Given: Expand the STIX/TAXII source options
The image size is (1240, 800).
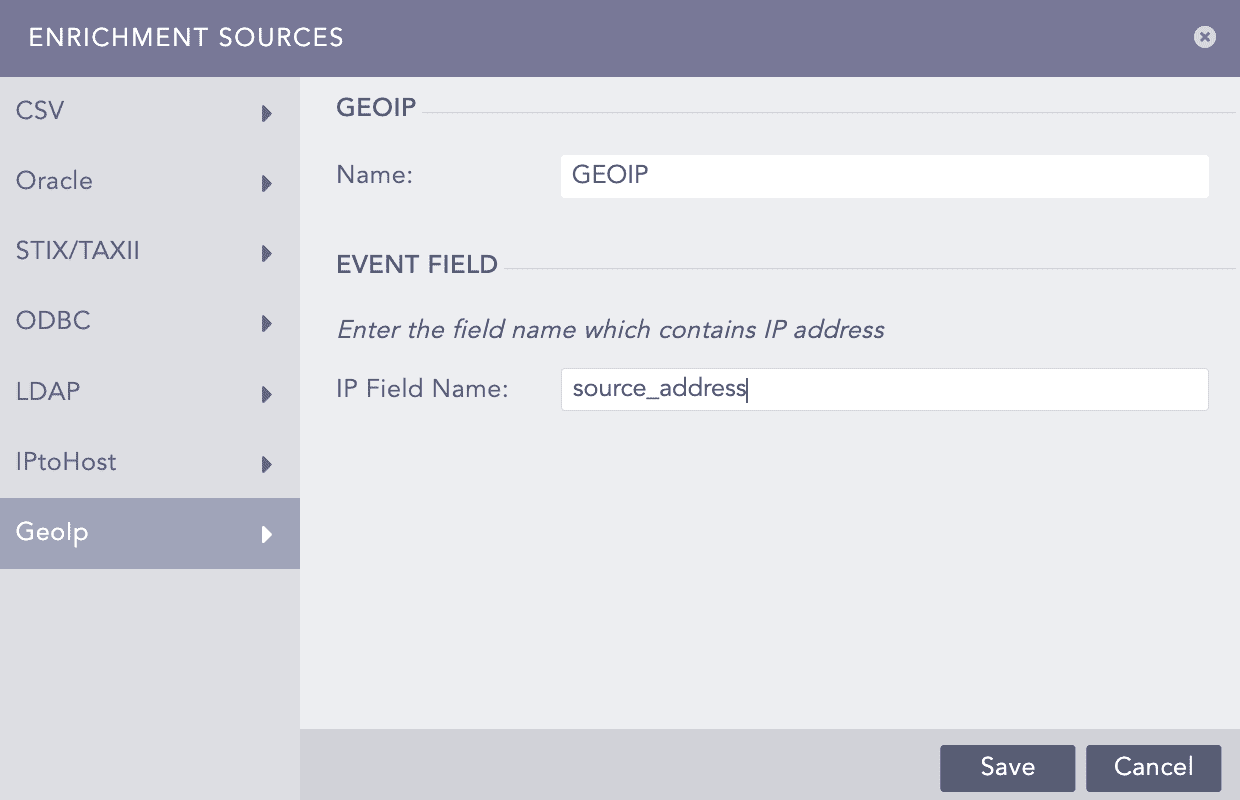Looking at the screenshot, I should pyautogui.click(x=266, y=253).
